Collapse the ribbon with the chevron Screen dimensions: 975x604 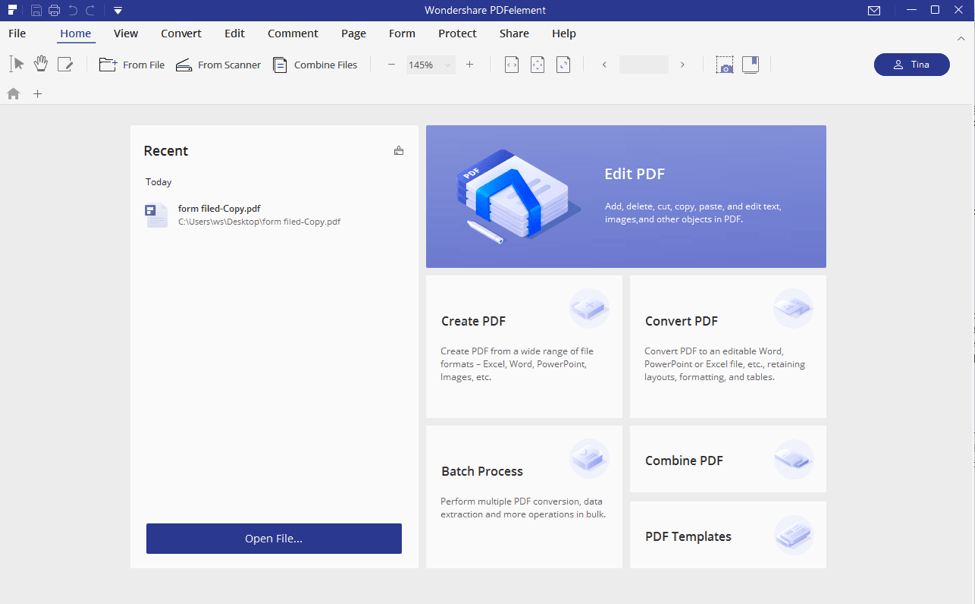click(x=961, y=39)
